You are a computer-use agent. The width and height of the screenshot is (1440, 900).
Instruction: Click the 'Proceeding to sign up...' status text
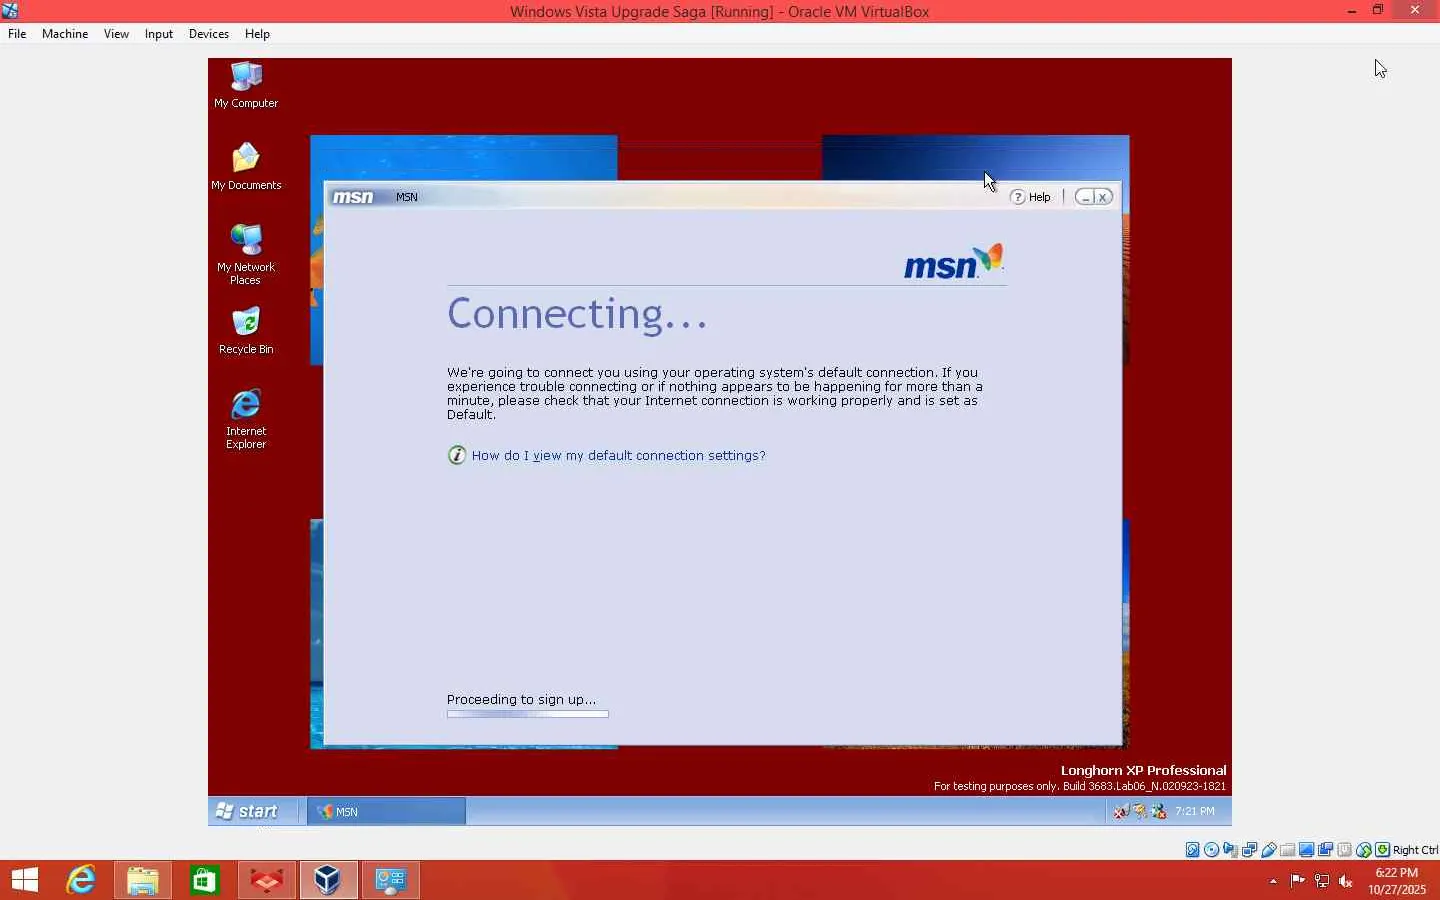521,699
